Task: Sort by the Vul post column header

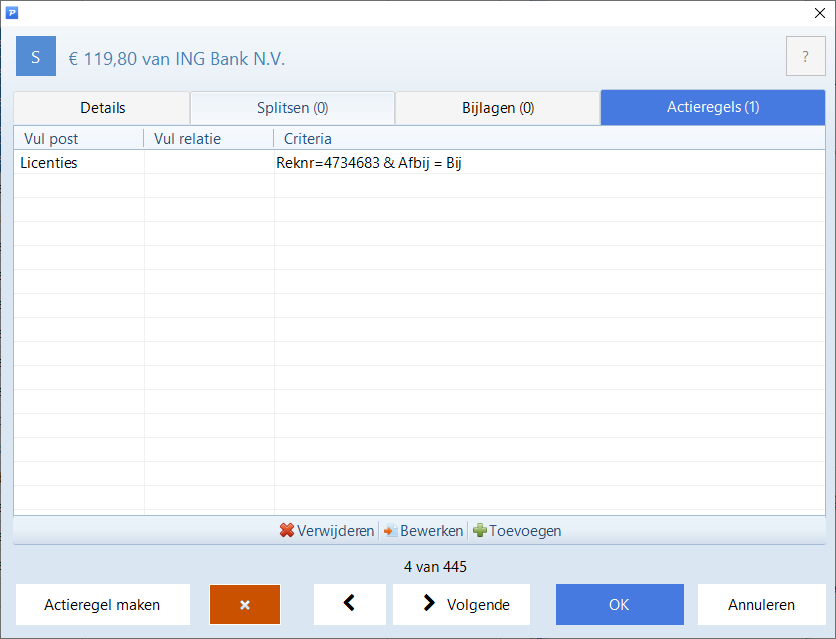Action: coord(78,138)
